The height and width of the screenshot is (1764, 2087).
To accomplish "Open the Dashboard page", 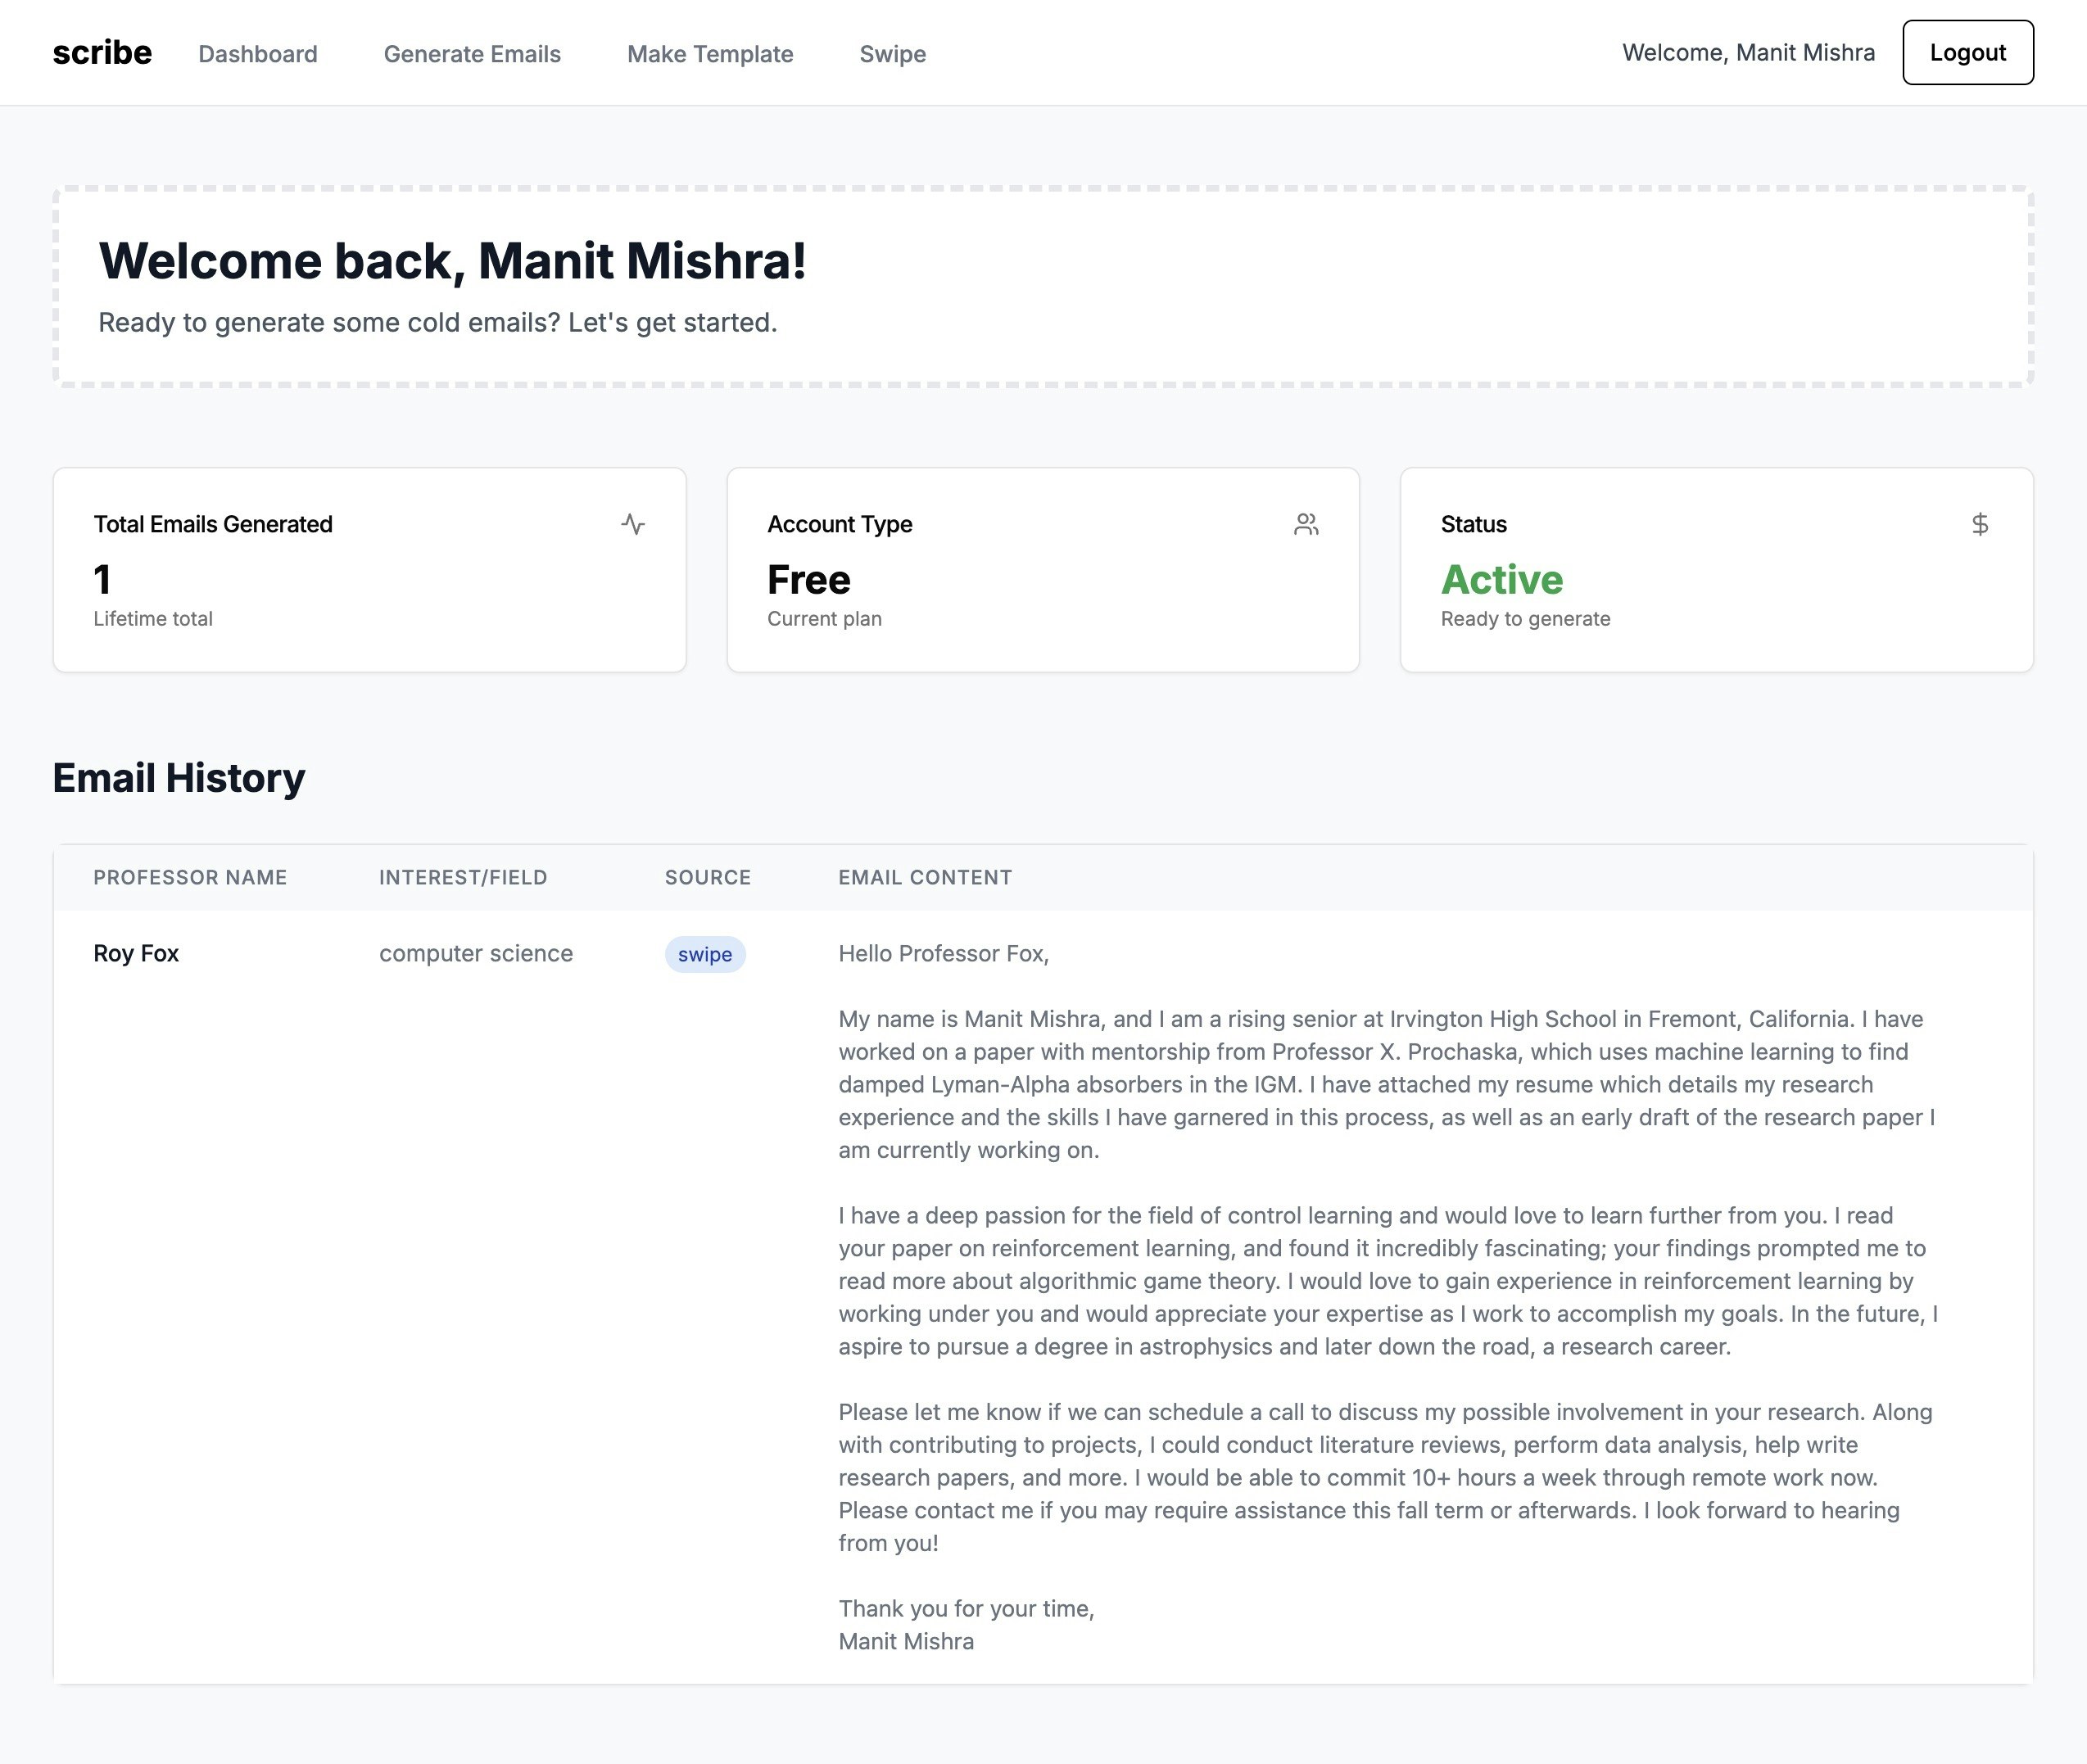I will [258, 54].
